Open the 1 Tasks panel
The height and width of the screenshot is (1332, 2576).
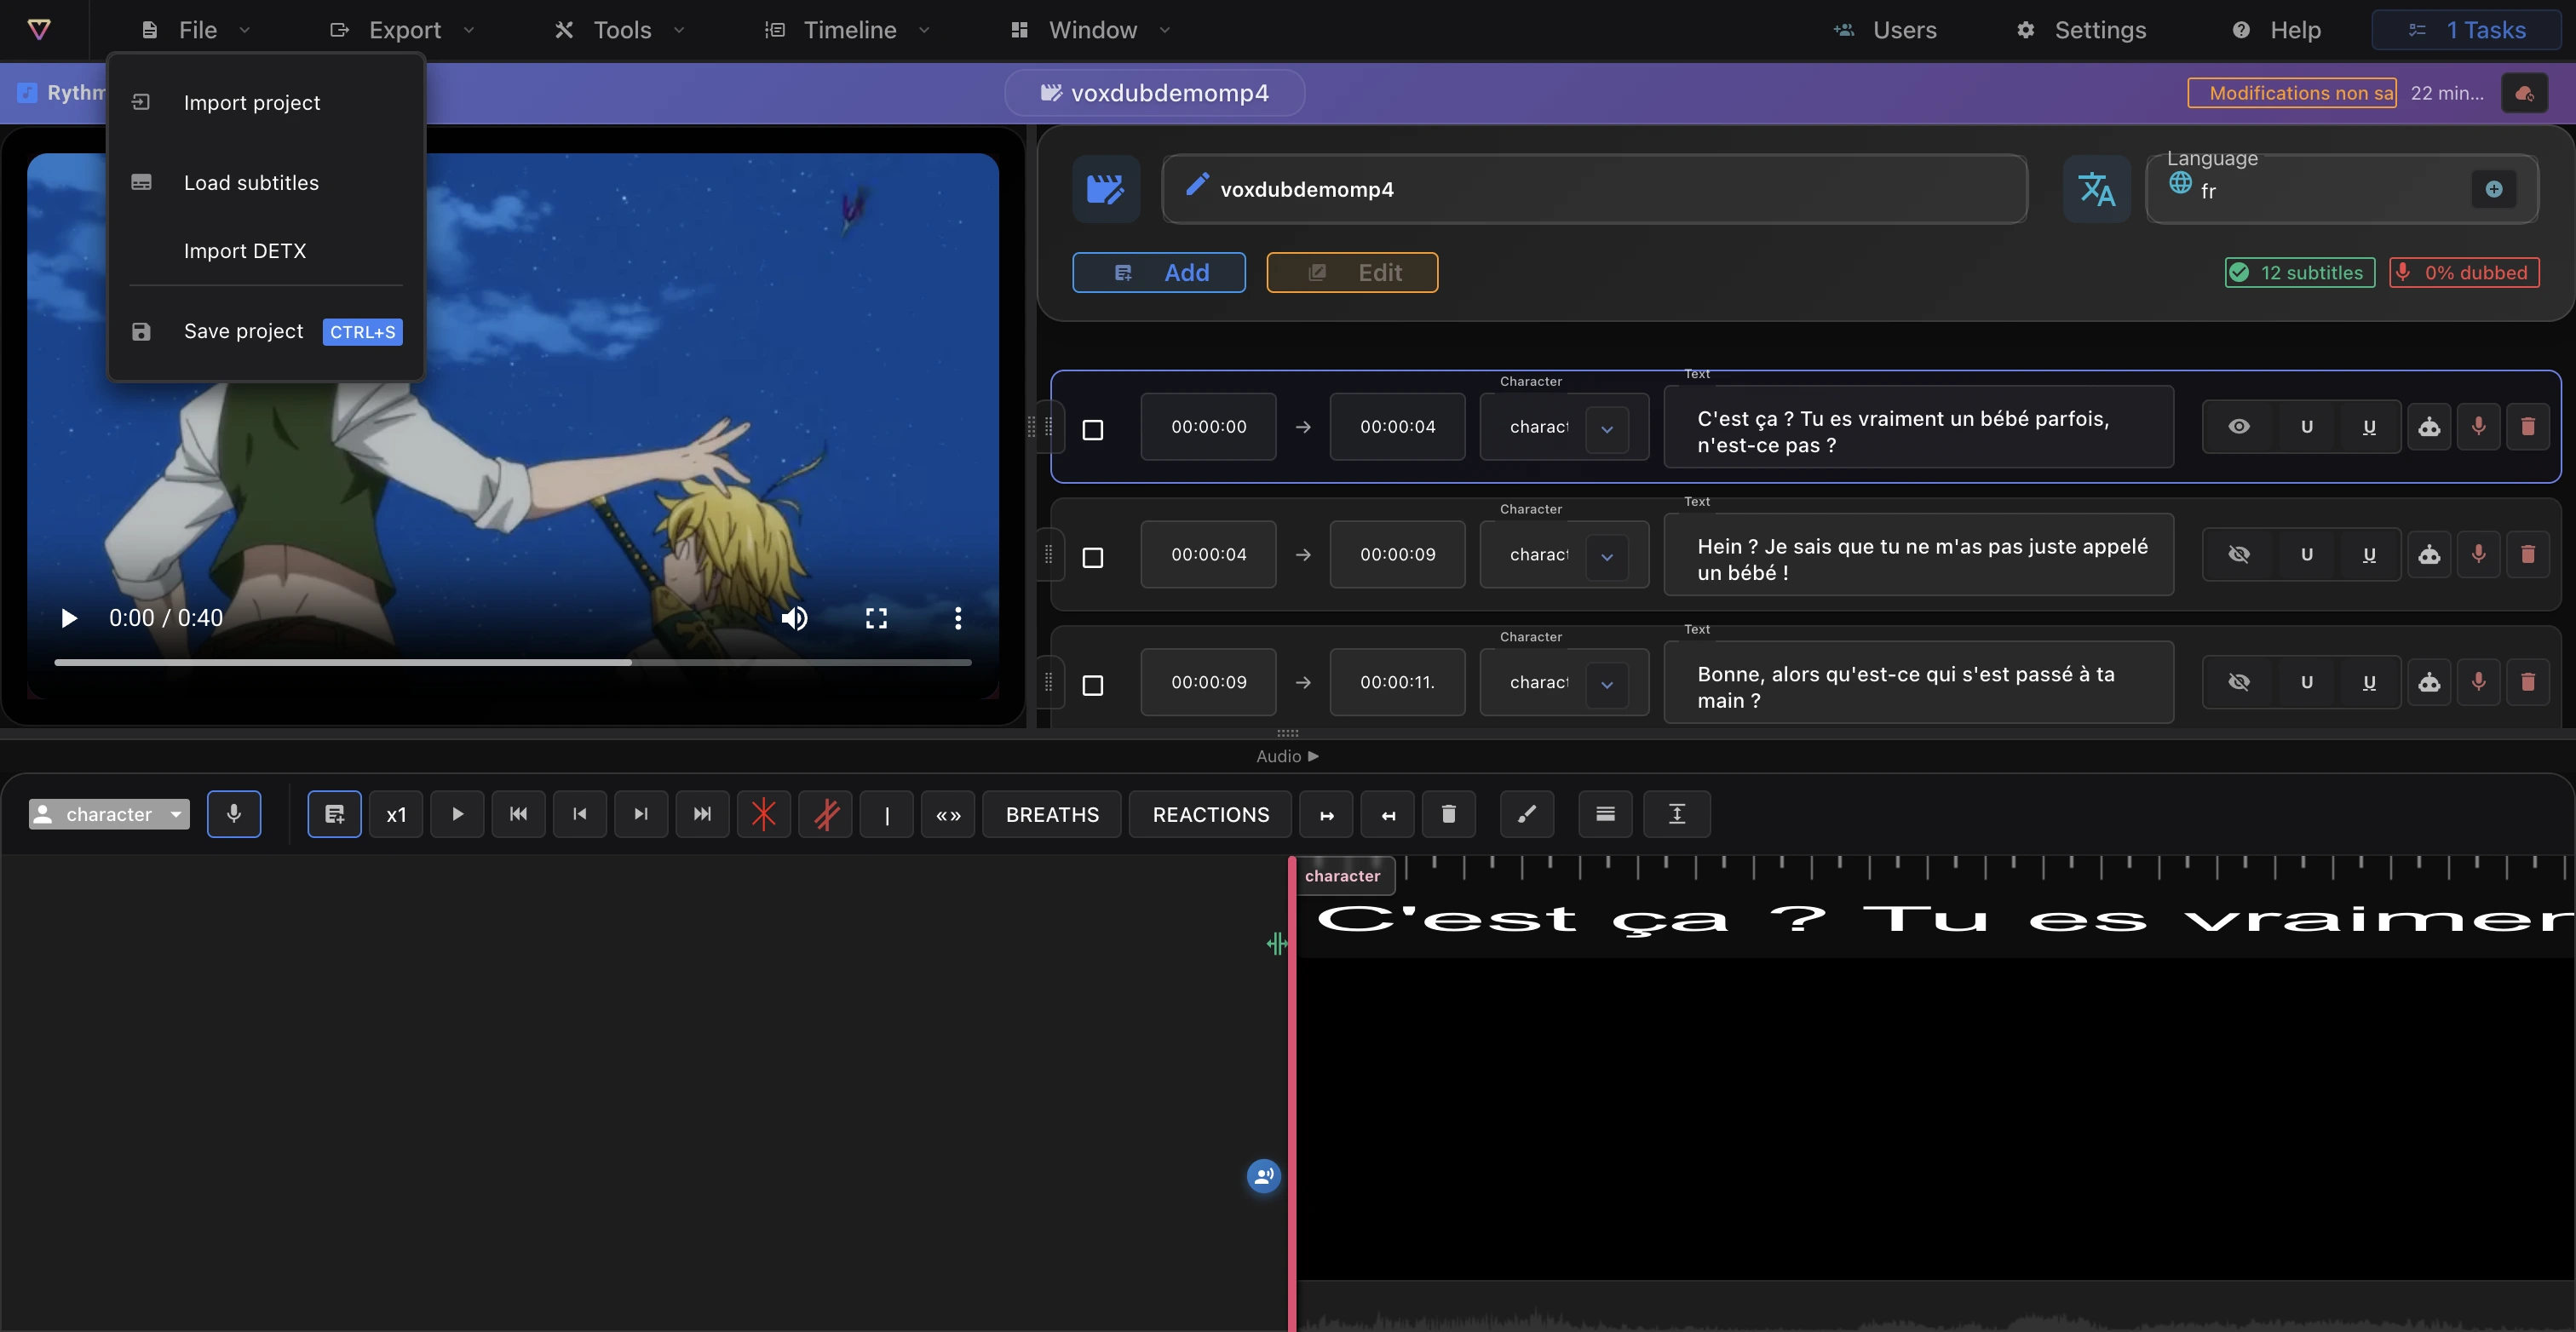pyautogui.click(x=2466, y=30)
